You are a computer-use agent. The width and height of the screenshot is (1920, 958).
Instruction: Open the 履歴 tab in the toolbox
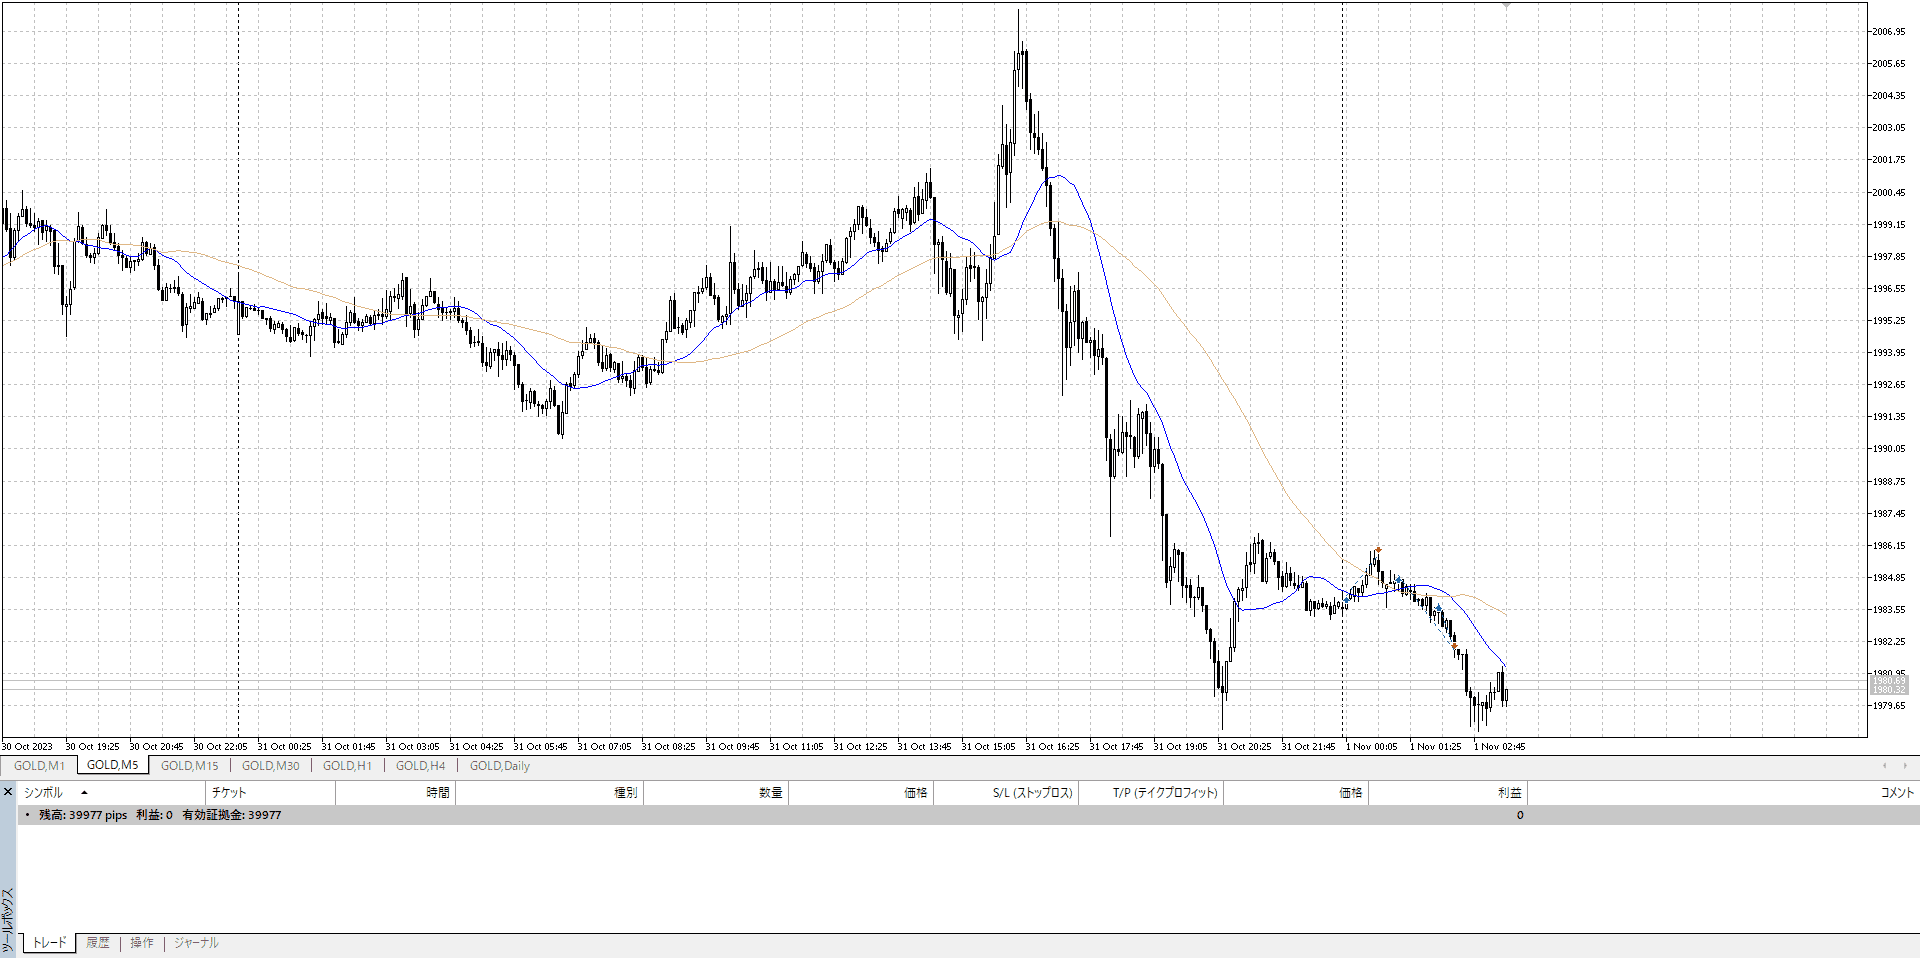point(97,943)
